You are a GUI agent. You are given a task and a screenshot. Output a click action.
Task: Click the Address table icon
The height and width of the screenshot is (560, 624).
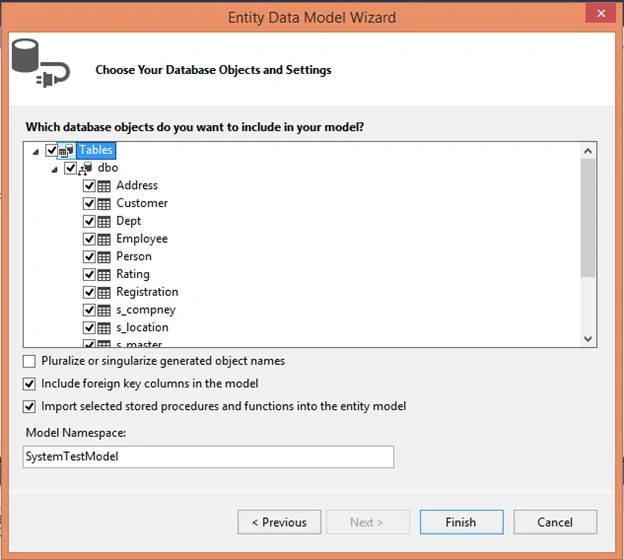click(104, 186)
